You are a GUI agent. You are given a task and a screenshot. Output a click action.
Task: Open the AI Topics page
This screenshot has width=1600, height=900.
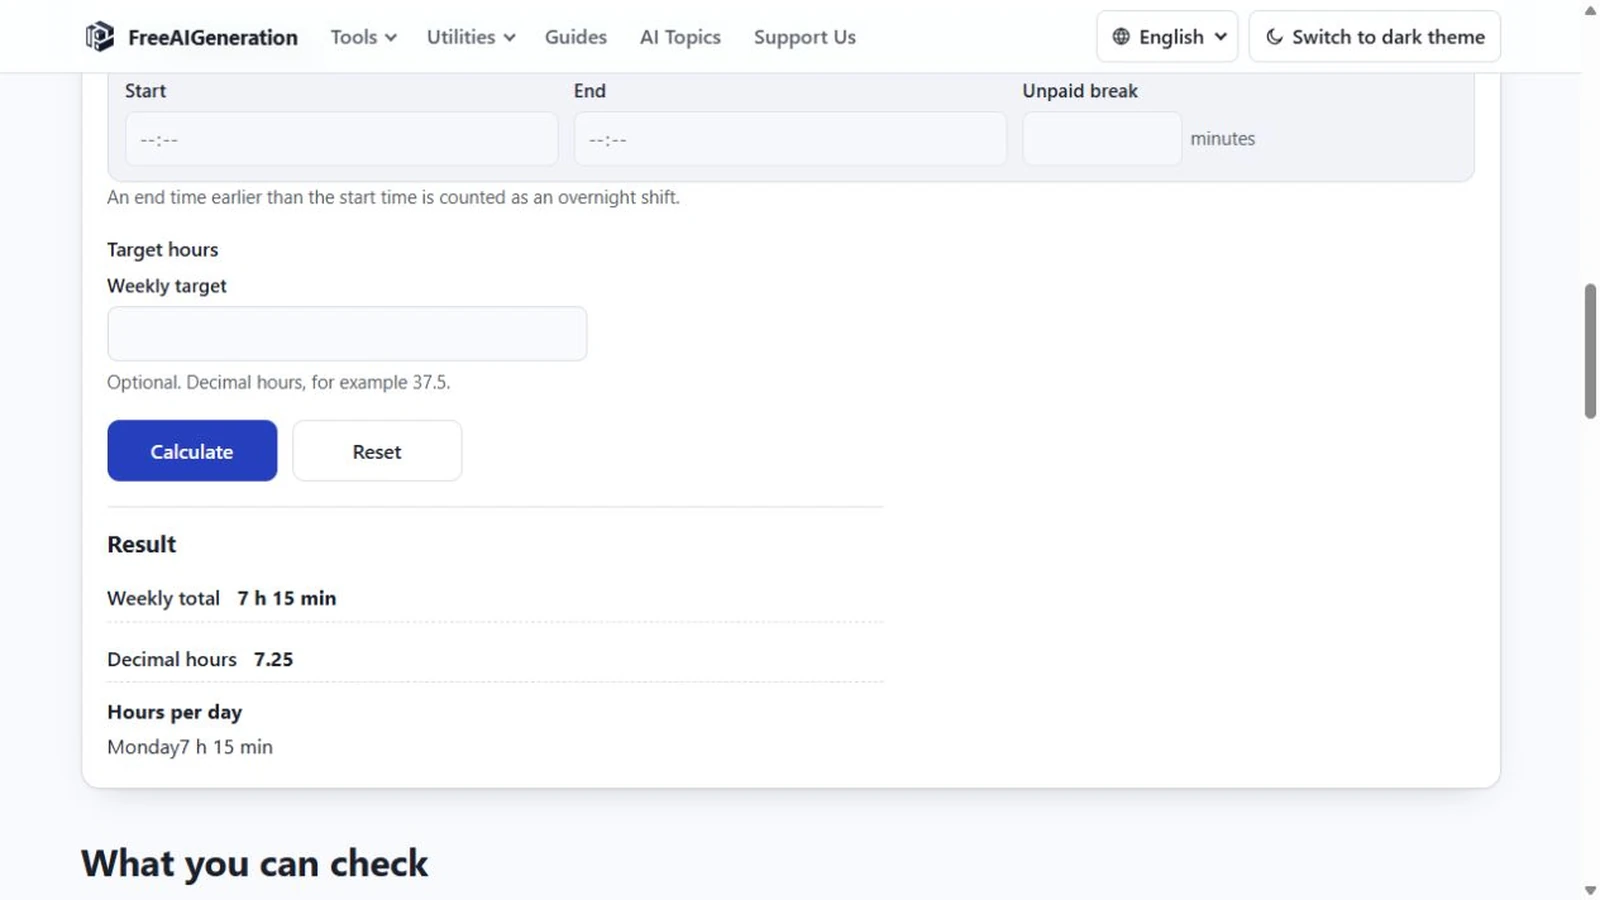(680, 37)
